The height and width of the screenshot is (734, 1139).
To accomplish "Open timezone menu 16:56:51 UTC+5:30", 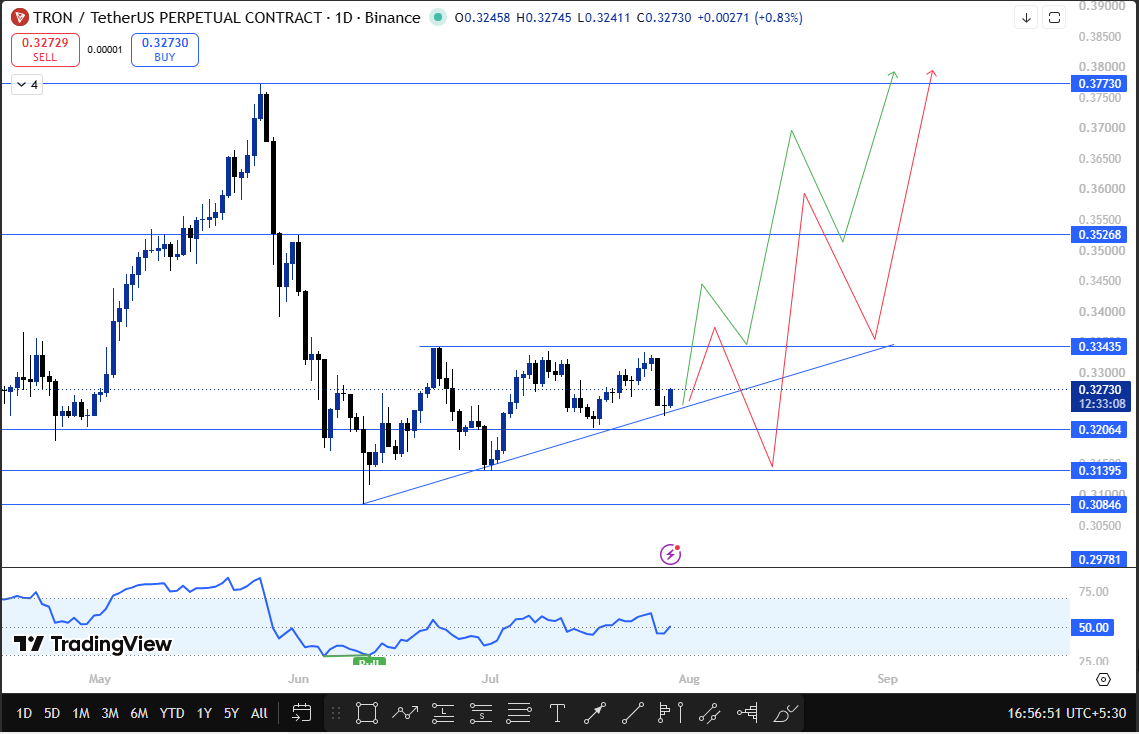I will (1066, 714).
